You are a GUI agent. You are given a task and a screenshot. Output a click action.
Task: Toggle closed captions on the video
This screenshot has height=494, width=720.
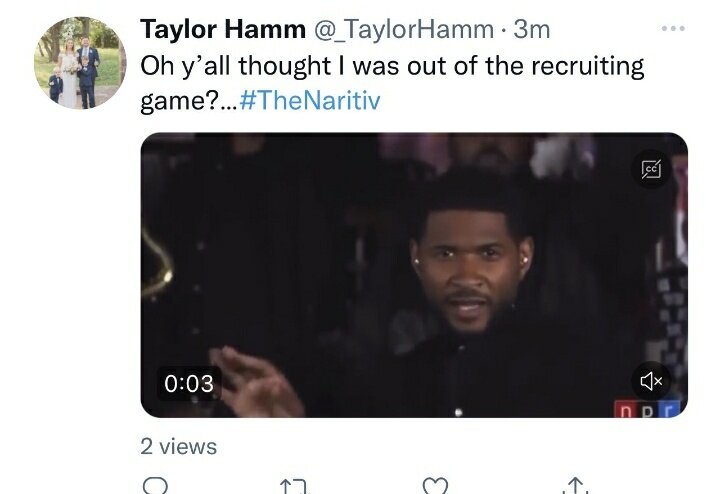coord(651,169)
